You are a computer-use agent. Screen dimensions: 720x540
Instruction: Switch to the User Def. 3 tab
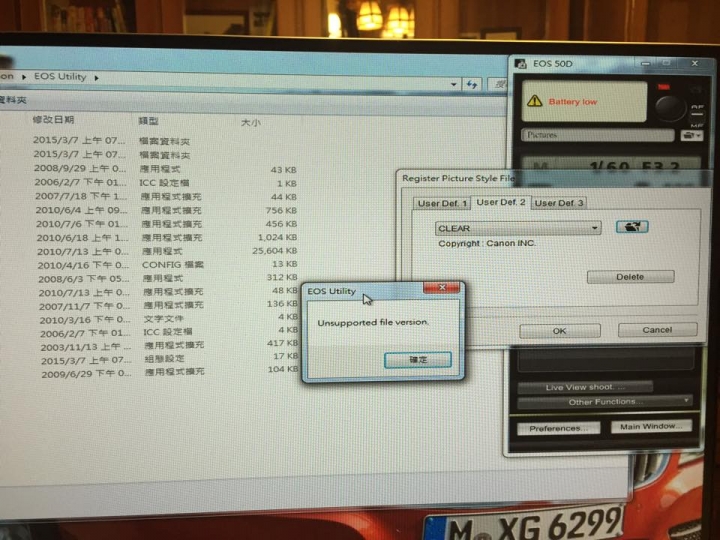(559, 203)
